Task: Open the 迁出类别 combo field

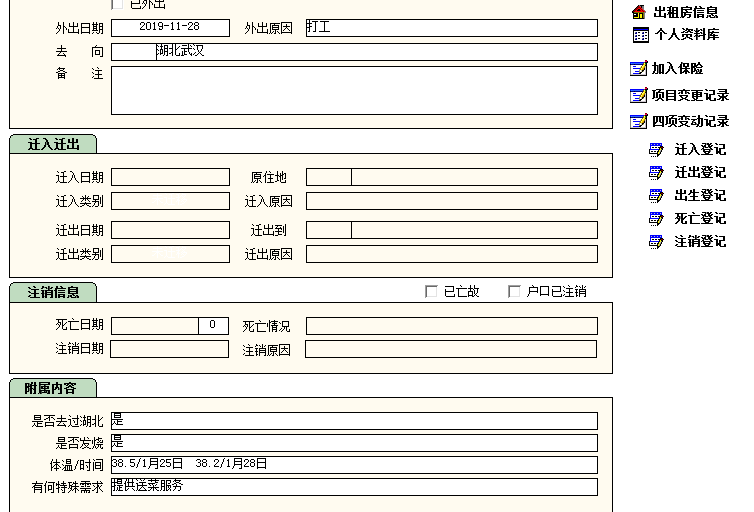Action: (x=170, y=254)
